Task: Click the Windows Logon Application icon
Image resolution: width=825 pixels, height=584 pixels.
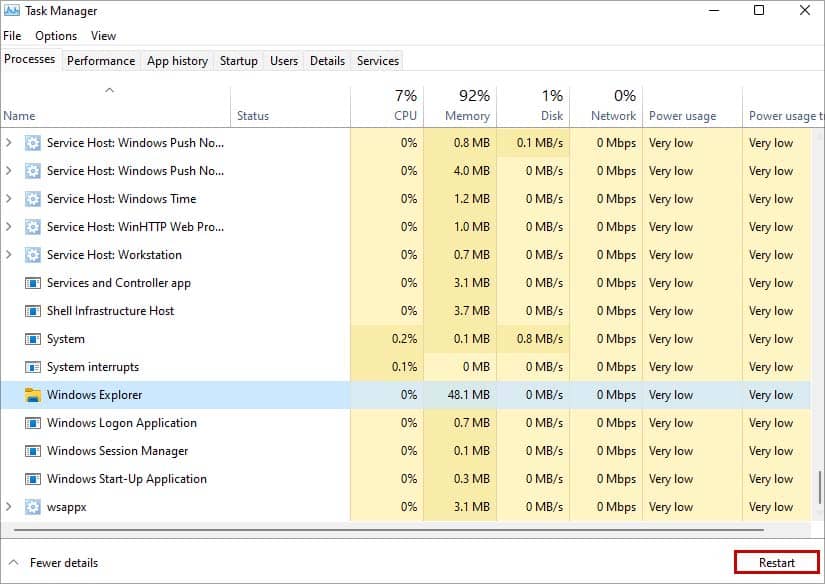Action: coord(33,423)
